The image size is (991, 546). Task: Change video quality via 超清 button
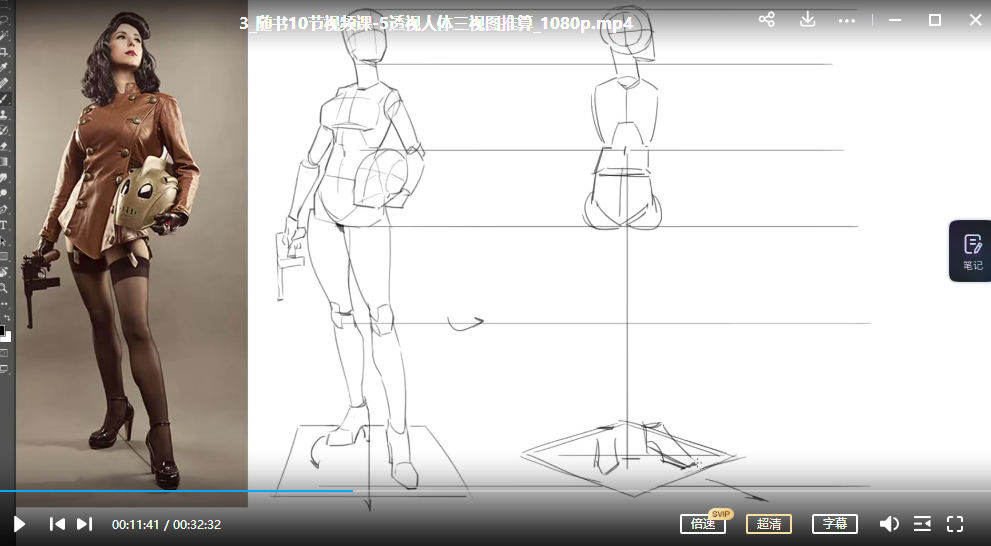768,524
